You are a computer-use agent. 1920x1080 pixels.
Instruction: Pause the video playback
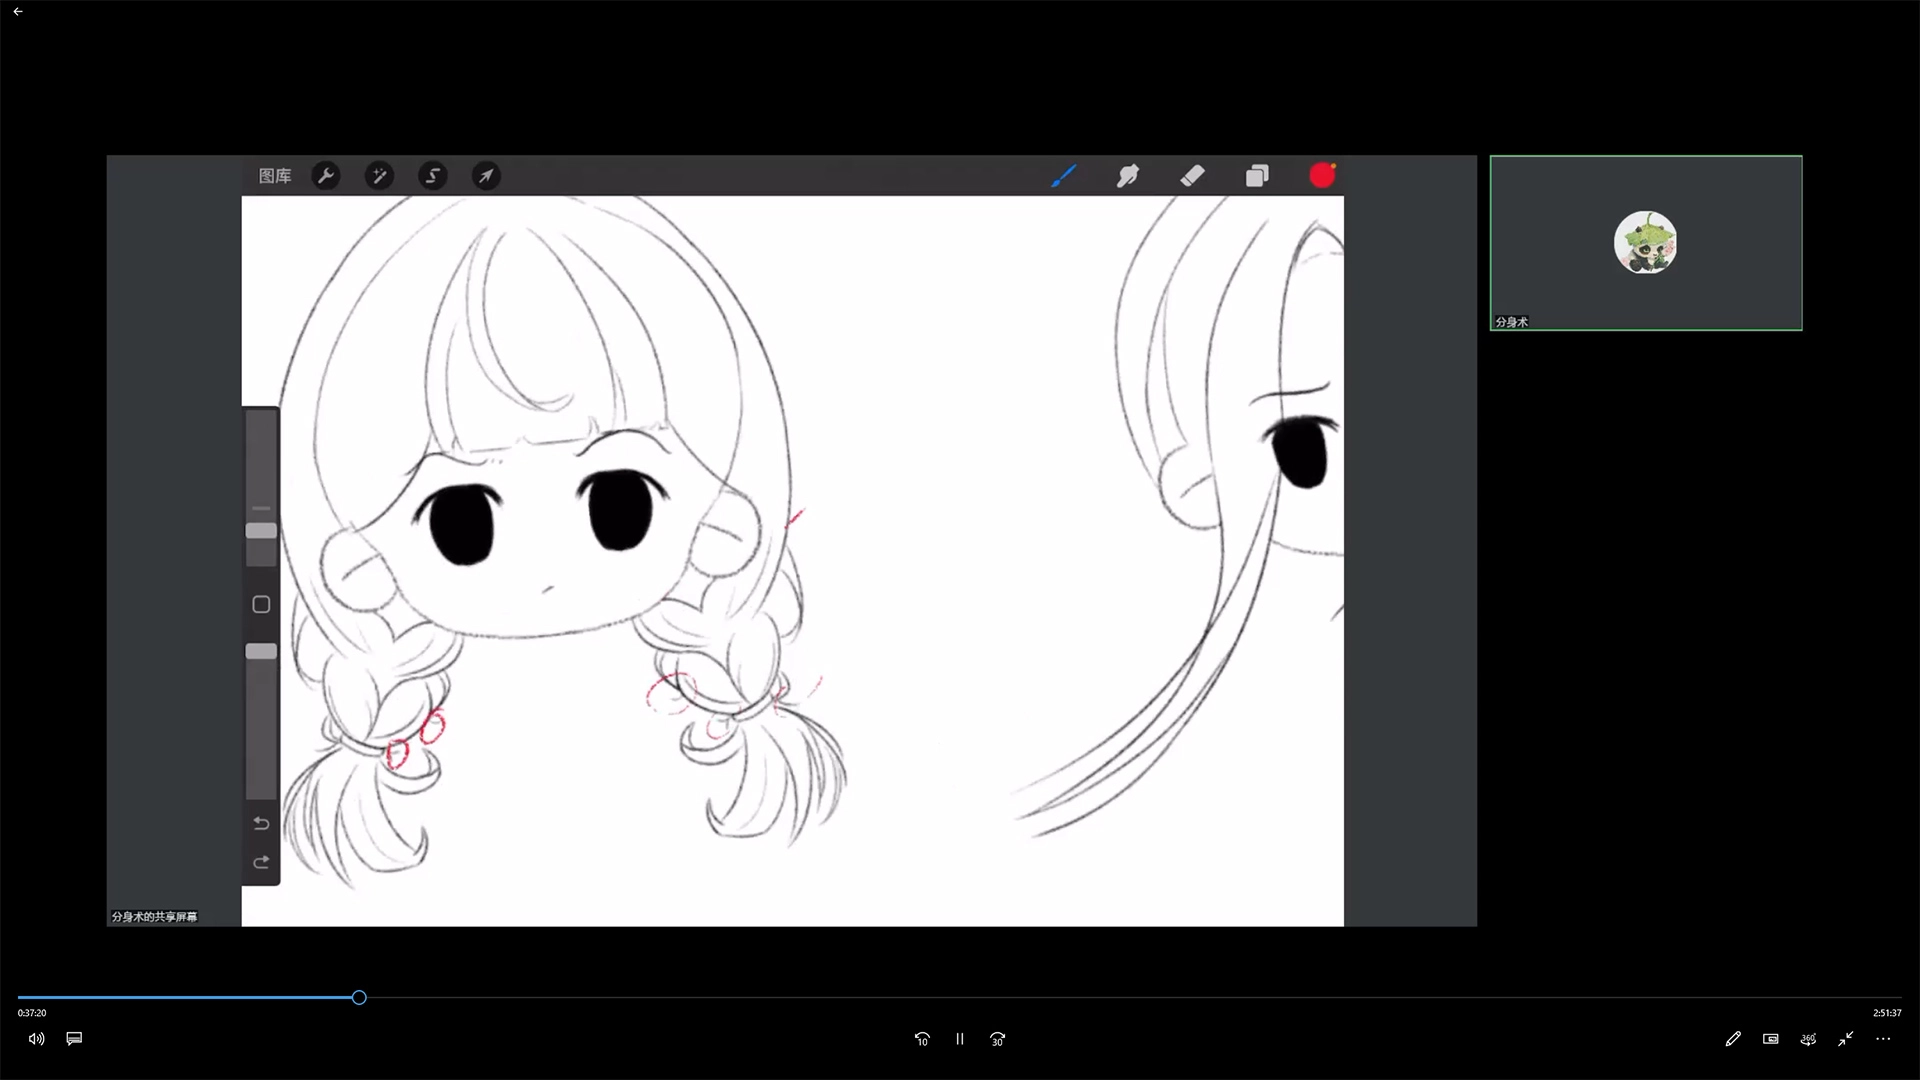(959, 1039)
